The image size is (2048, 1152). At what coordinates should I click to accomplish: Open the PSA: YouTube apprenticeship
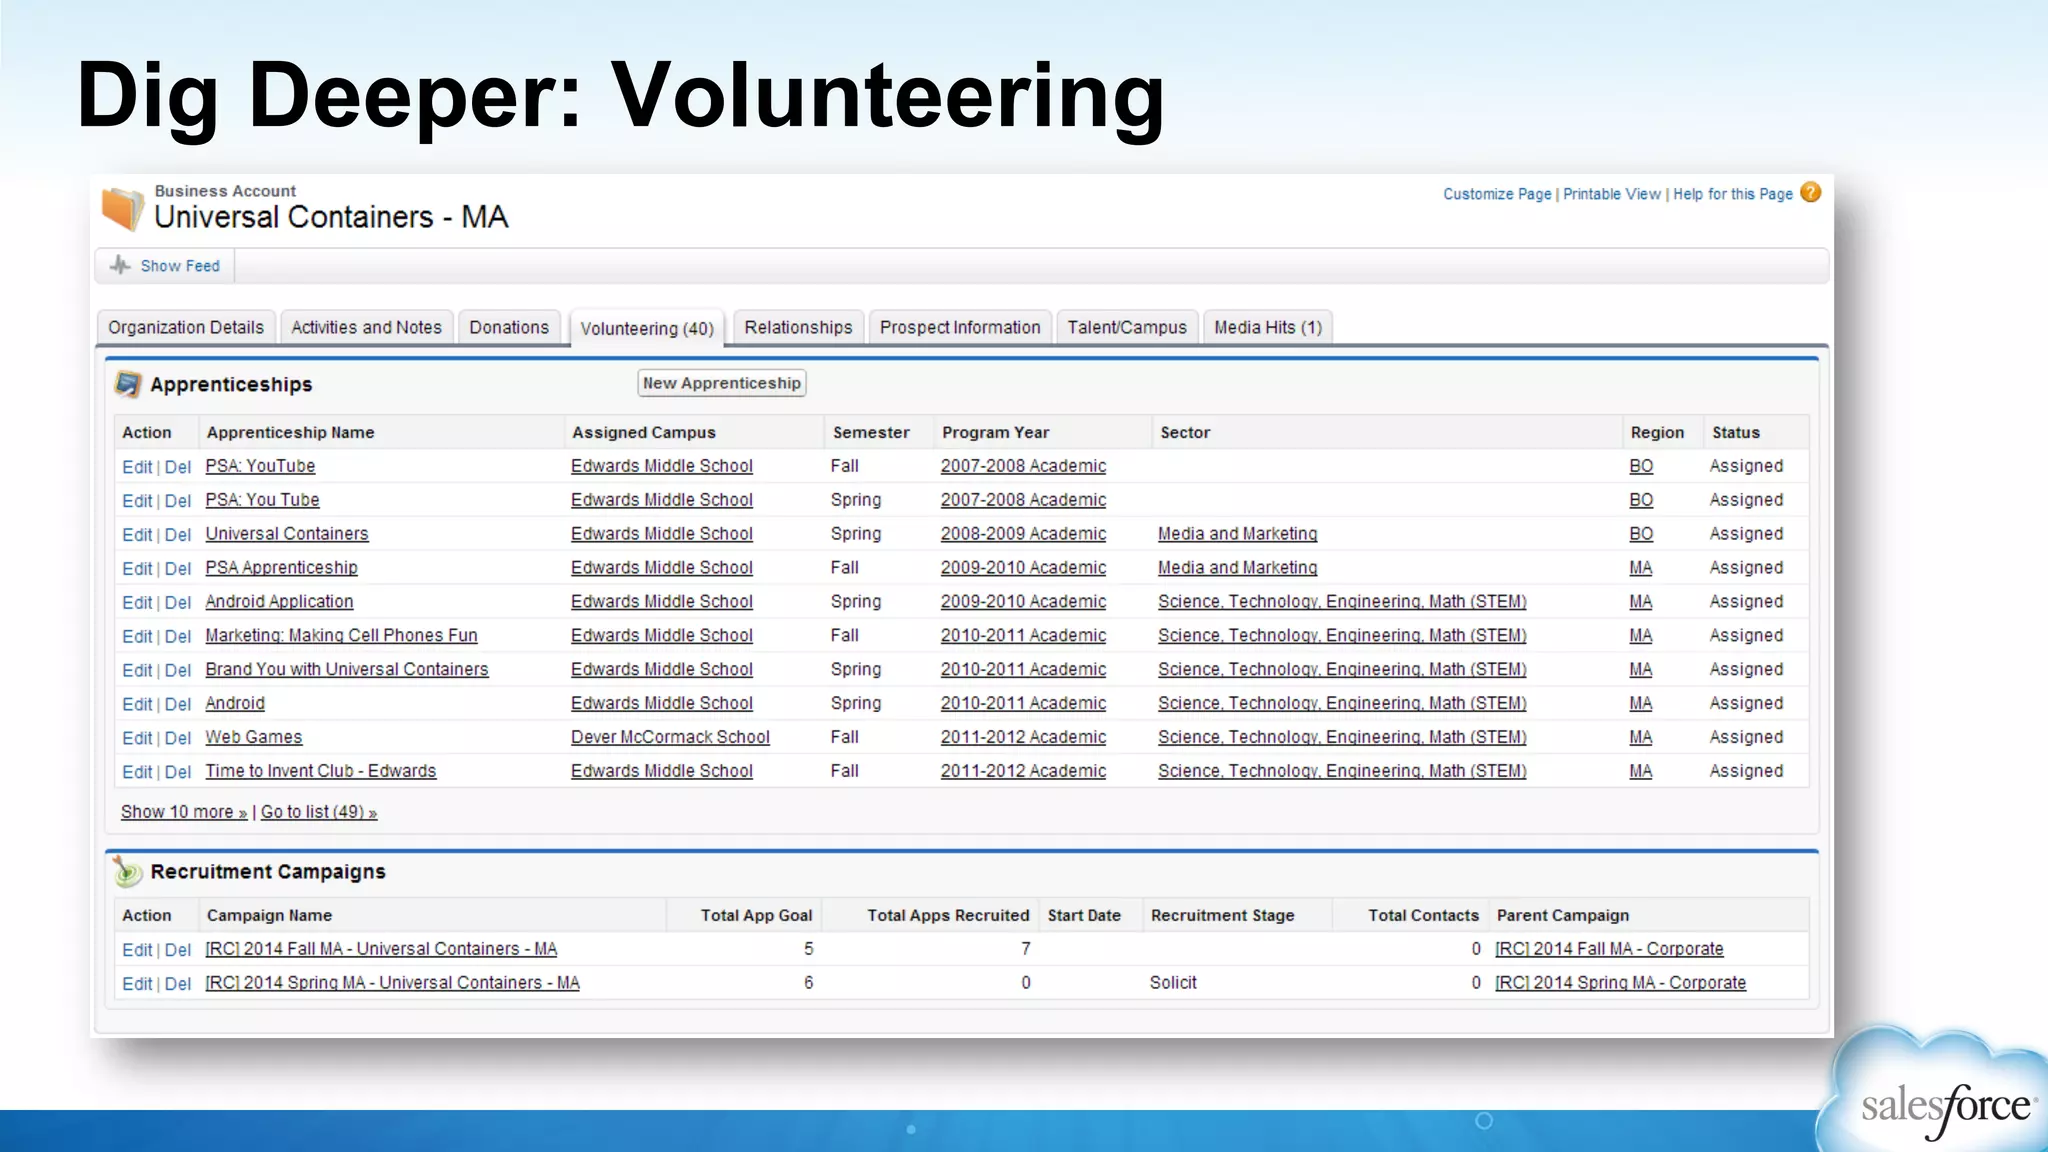pyautogui.click(x=260, y=466)
